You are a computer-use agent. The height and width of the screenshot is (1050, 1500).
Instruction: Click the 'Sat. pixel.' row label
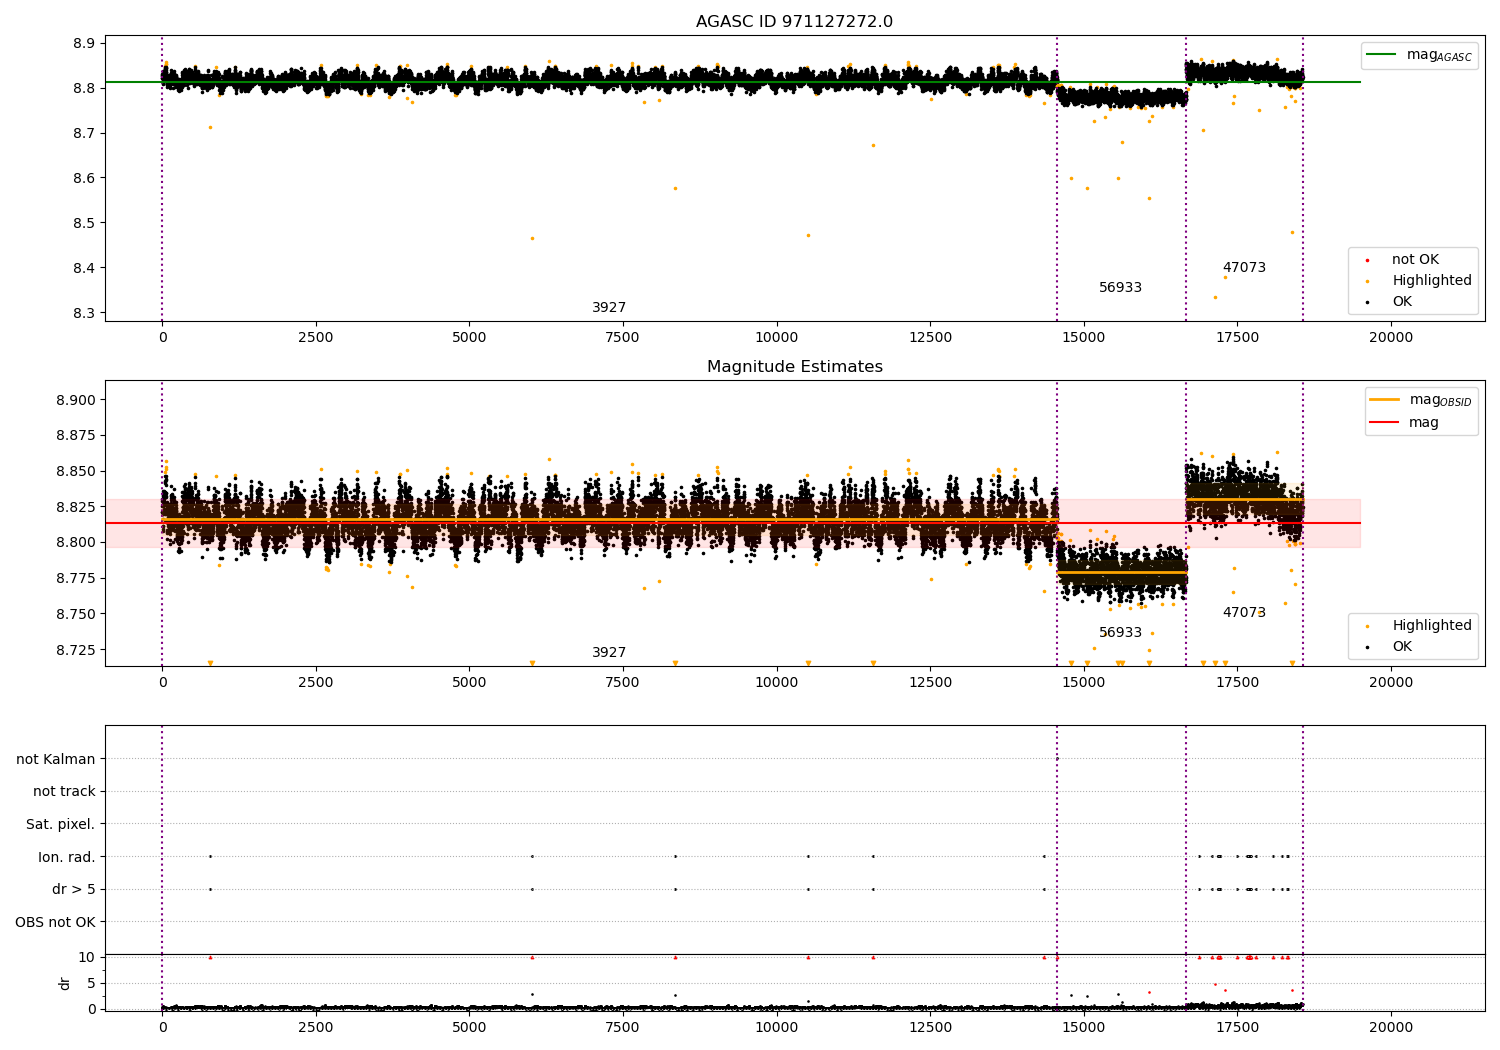click(x=60, y=825)
